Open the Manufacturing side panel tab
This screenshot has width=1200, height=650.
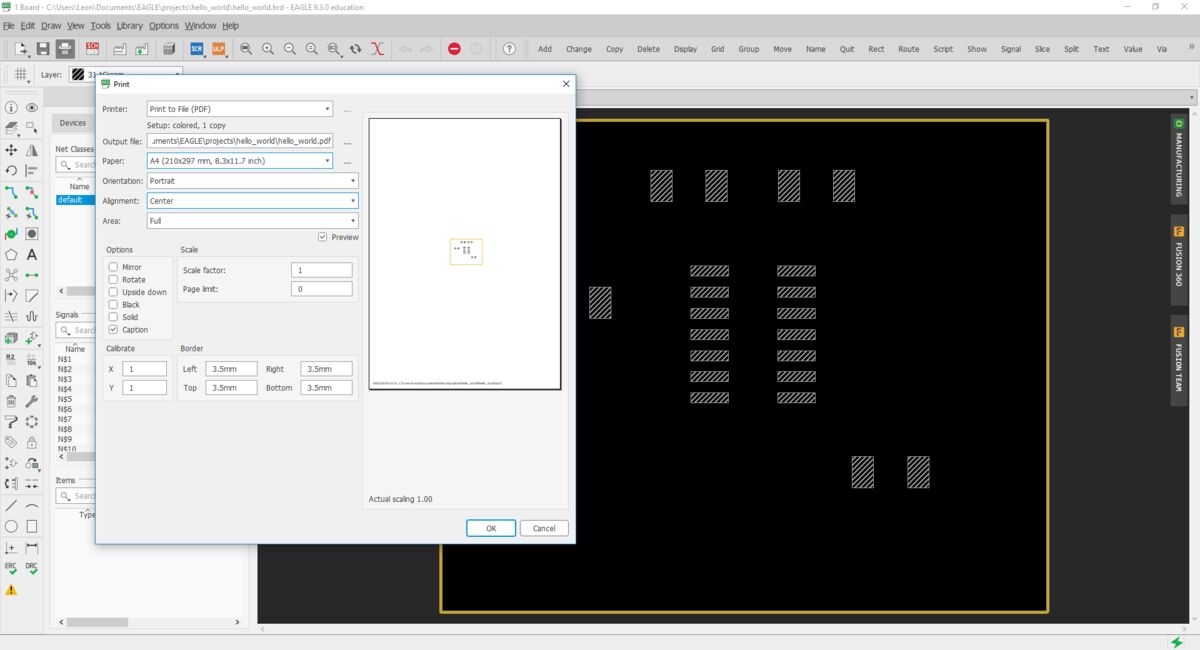click(1179, 159)
